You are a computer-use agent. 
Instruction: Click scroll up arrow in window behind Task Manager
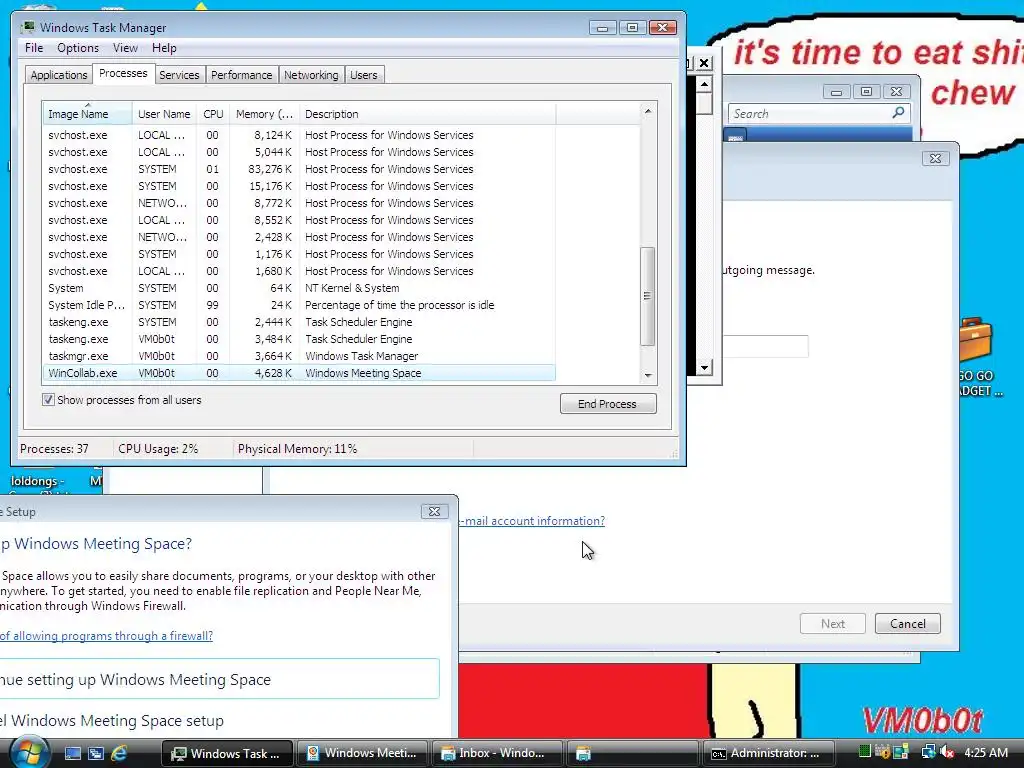(x=704, y=84)
